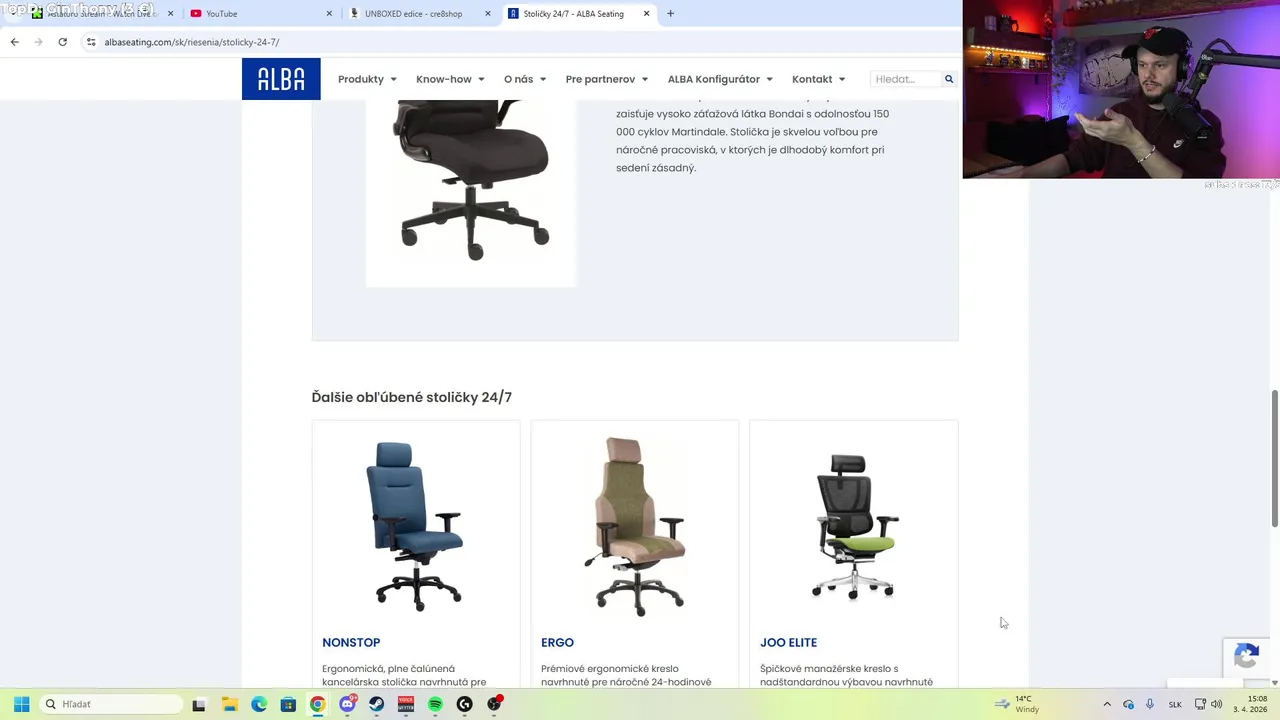Open site information icon beside the URL
Viewport: 1280px width, 720px height.
(91, 42)
